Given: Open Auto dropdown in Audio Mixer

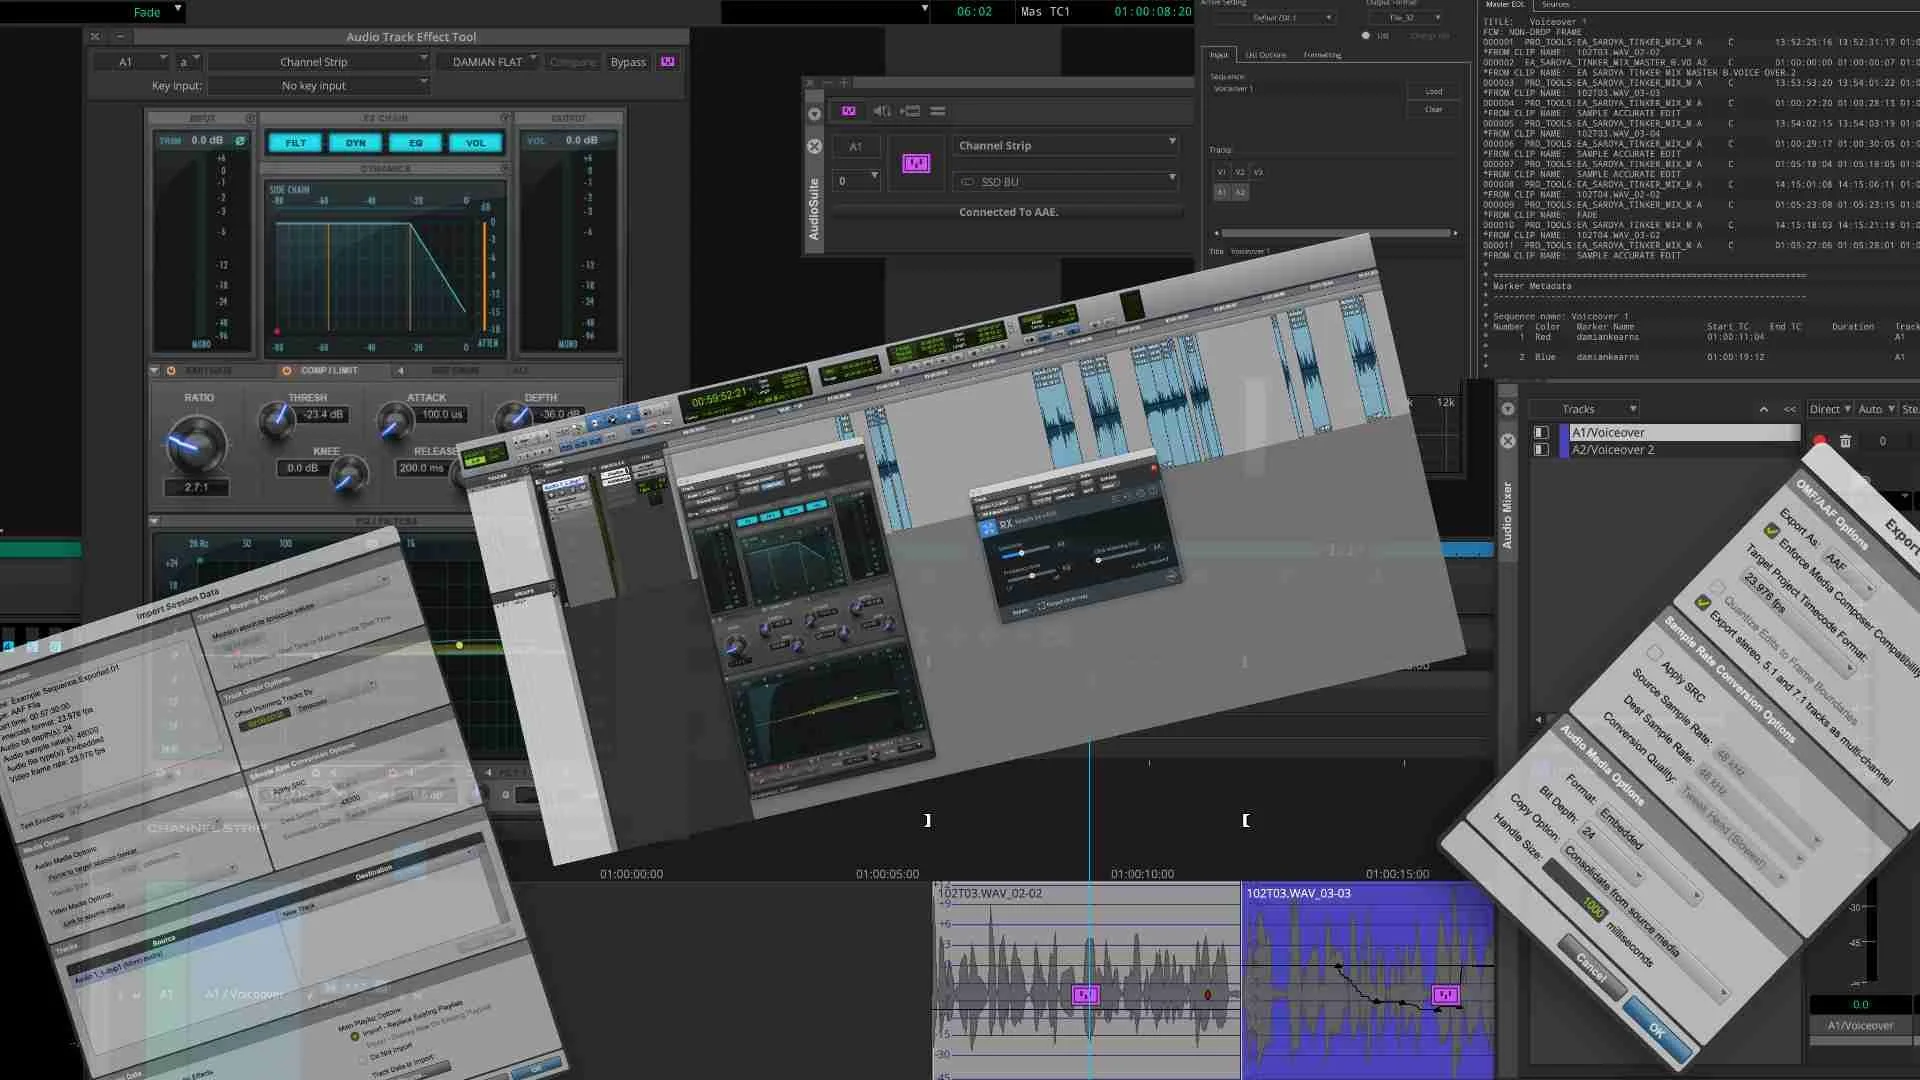Looking at the screenshot, I should [x=1876, y=409].
